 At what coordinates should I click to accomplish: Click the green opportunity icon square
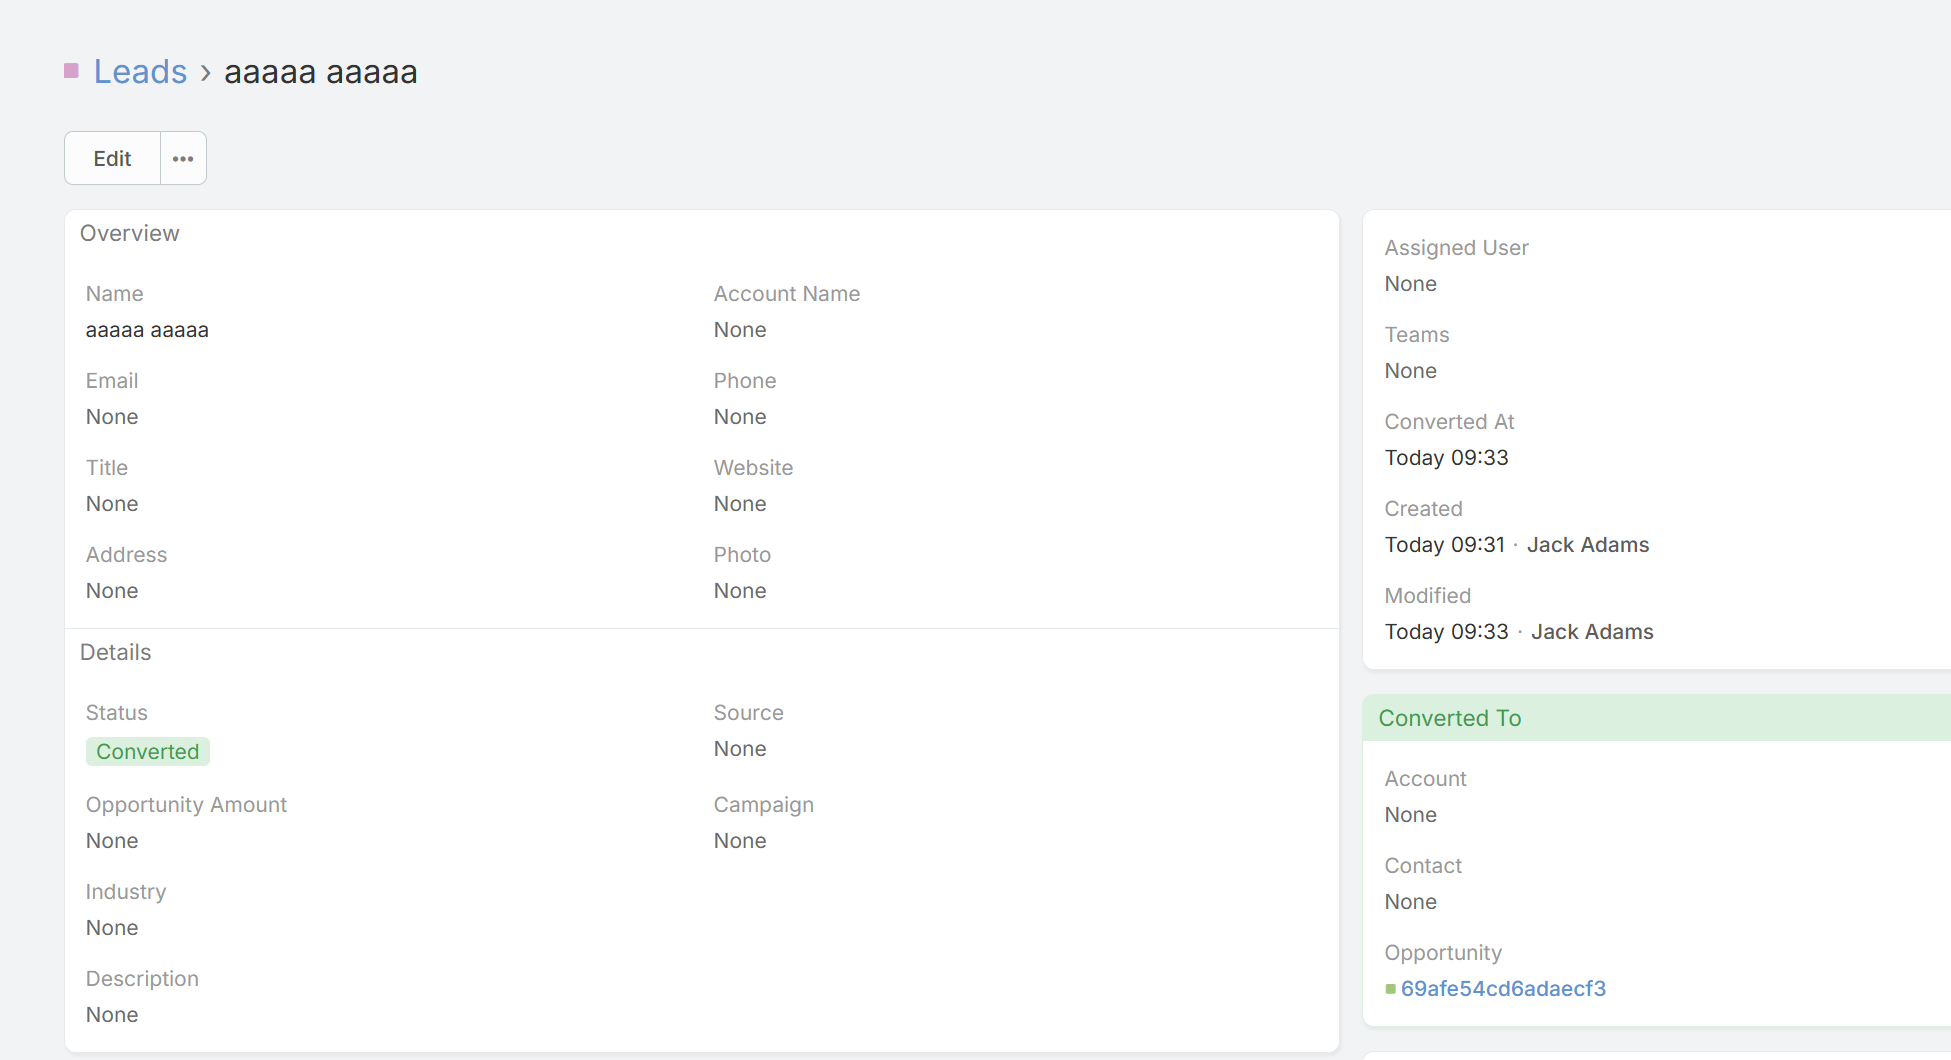(x=1390, y=989)
